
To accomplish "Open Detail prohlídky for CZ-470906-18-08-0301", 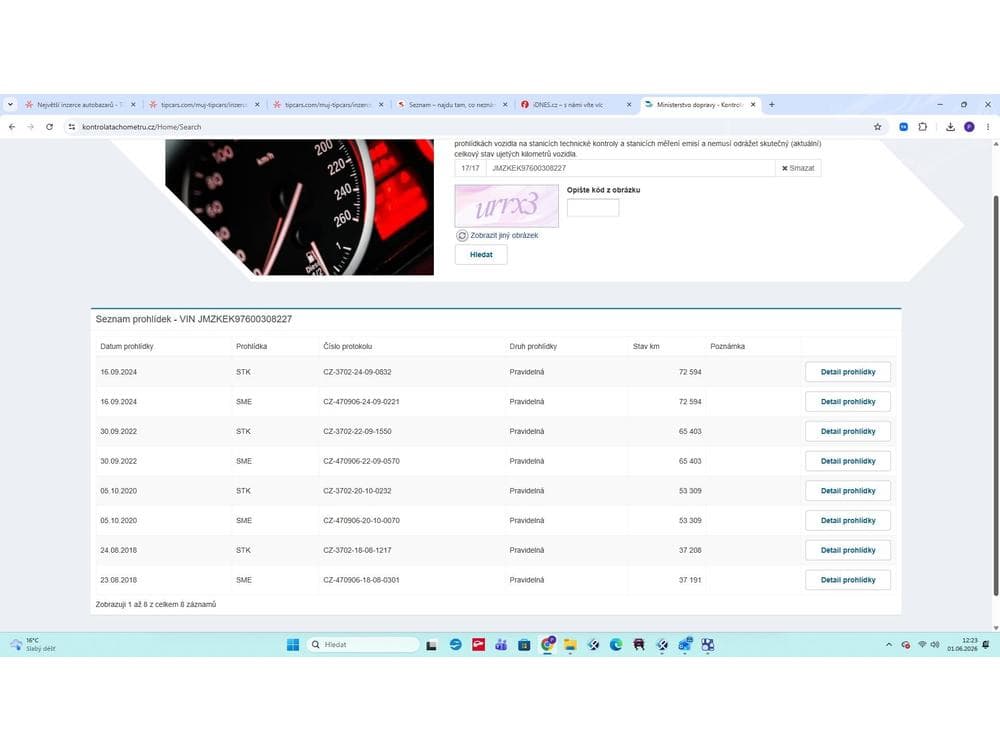I will click(x=848, y=580).
